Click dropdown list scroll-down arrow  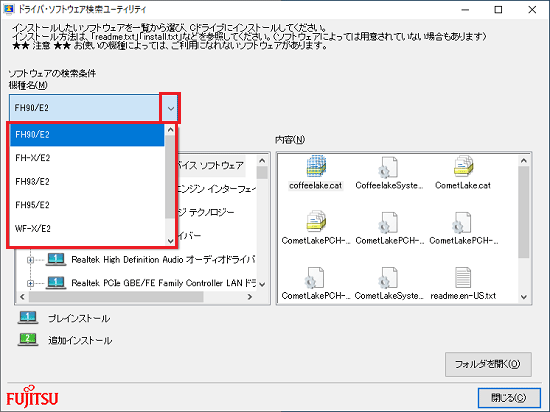pyautogui.click(x=170, y=241)
